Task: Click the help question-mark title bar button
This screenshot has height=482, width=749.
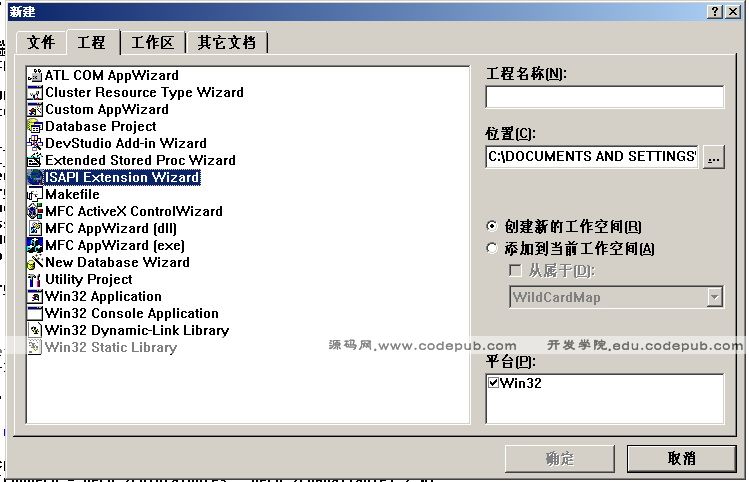Action: tap(715, 11)
